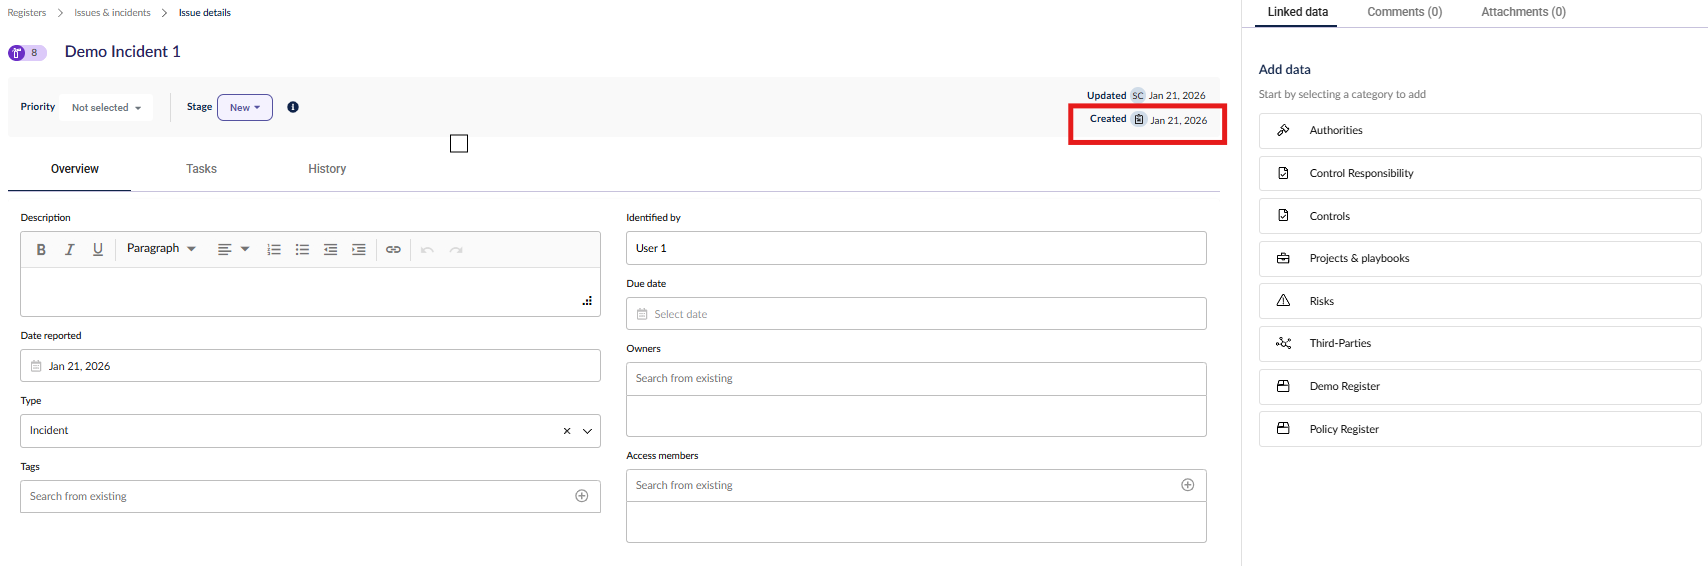
Task: Toggle underline text formatting
Action: pyautogui.click(x=98, y=250)
